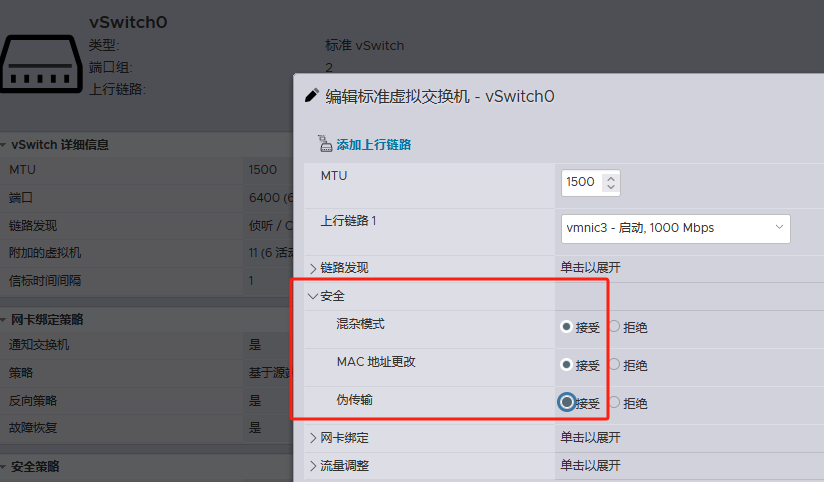Collapse the 安全 section
The image size is (824, 482).
click(313, 296)
